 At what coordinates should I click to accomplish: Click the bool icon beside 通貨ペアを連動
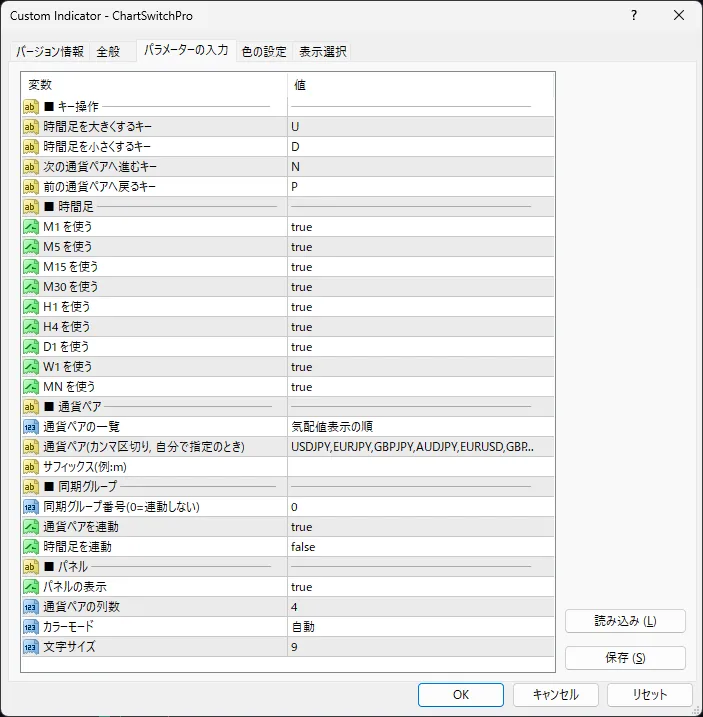click(x=31, y=527)
